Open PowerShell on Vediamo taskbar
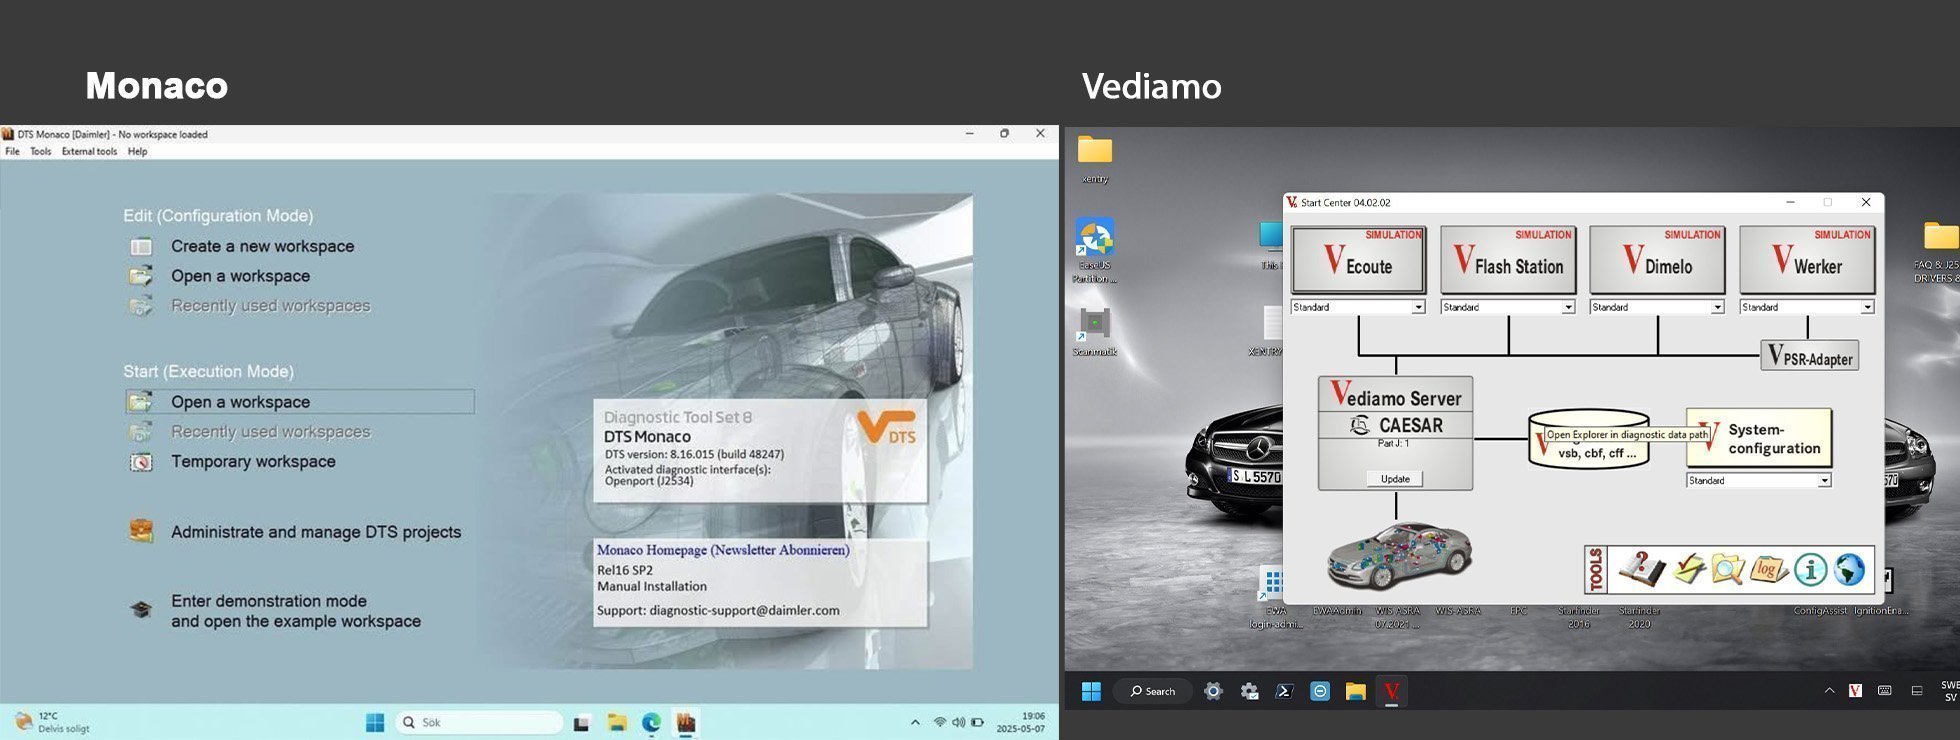The height and width of the screenshot is (740, 1960). (1285, 691)
